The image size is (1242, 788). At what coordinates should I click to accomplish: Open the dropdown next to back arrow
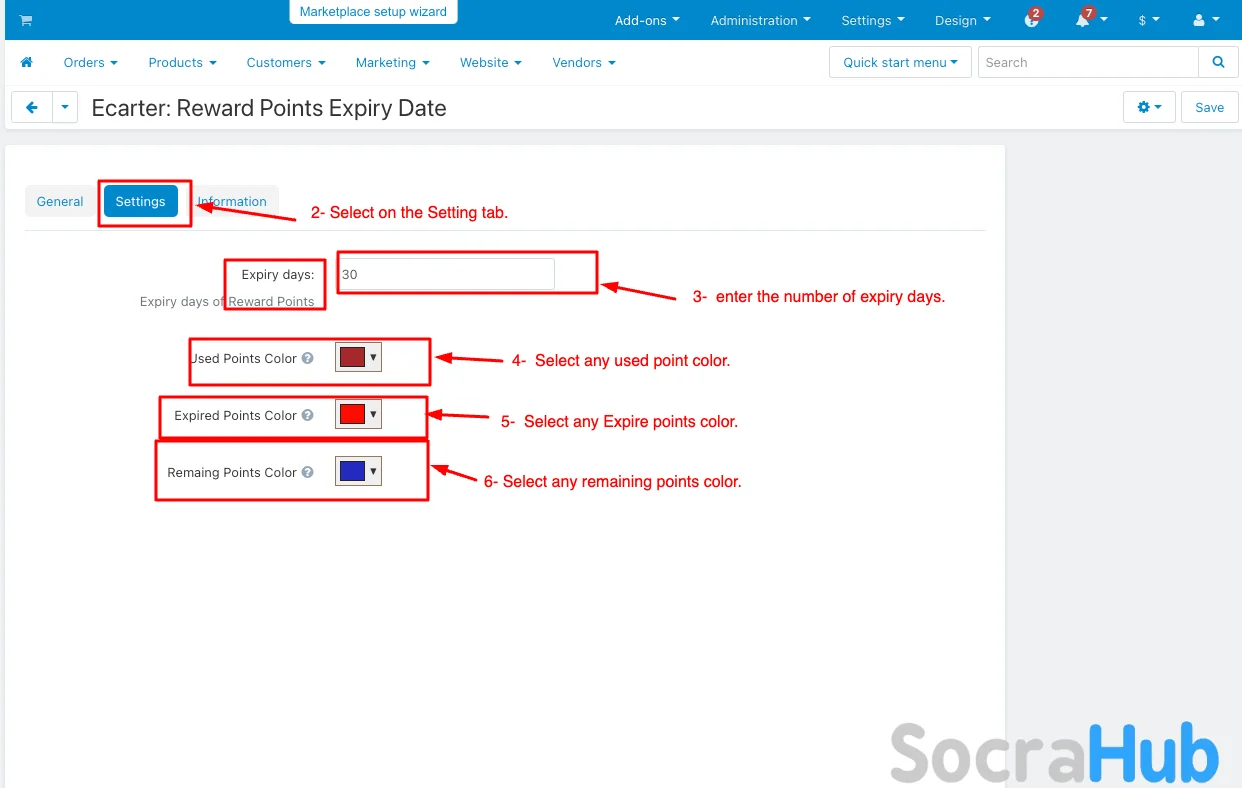(x=65, y=107)
